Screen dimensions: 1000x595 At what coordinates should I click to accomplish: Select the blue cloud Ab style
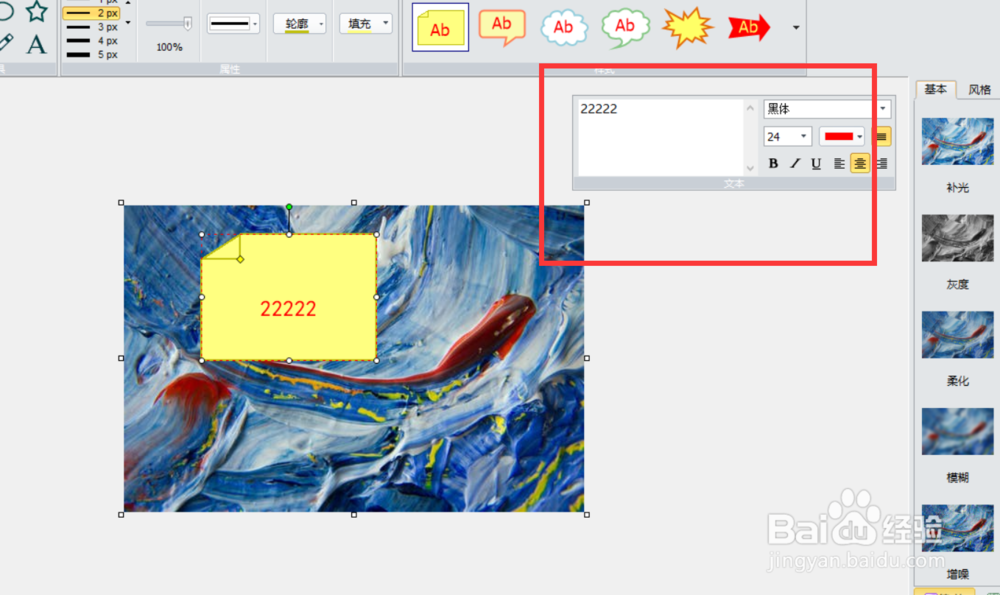click(564, 27)
